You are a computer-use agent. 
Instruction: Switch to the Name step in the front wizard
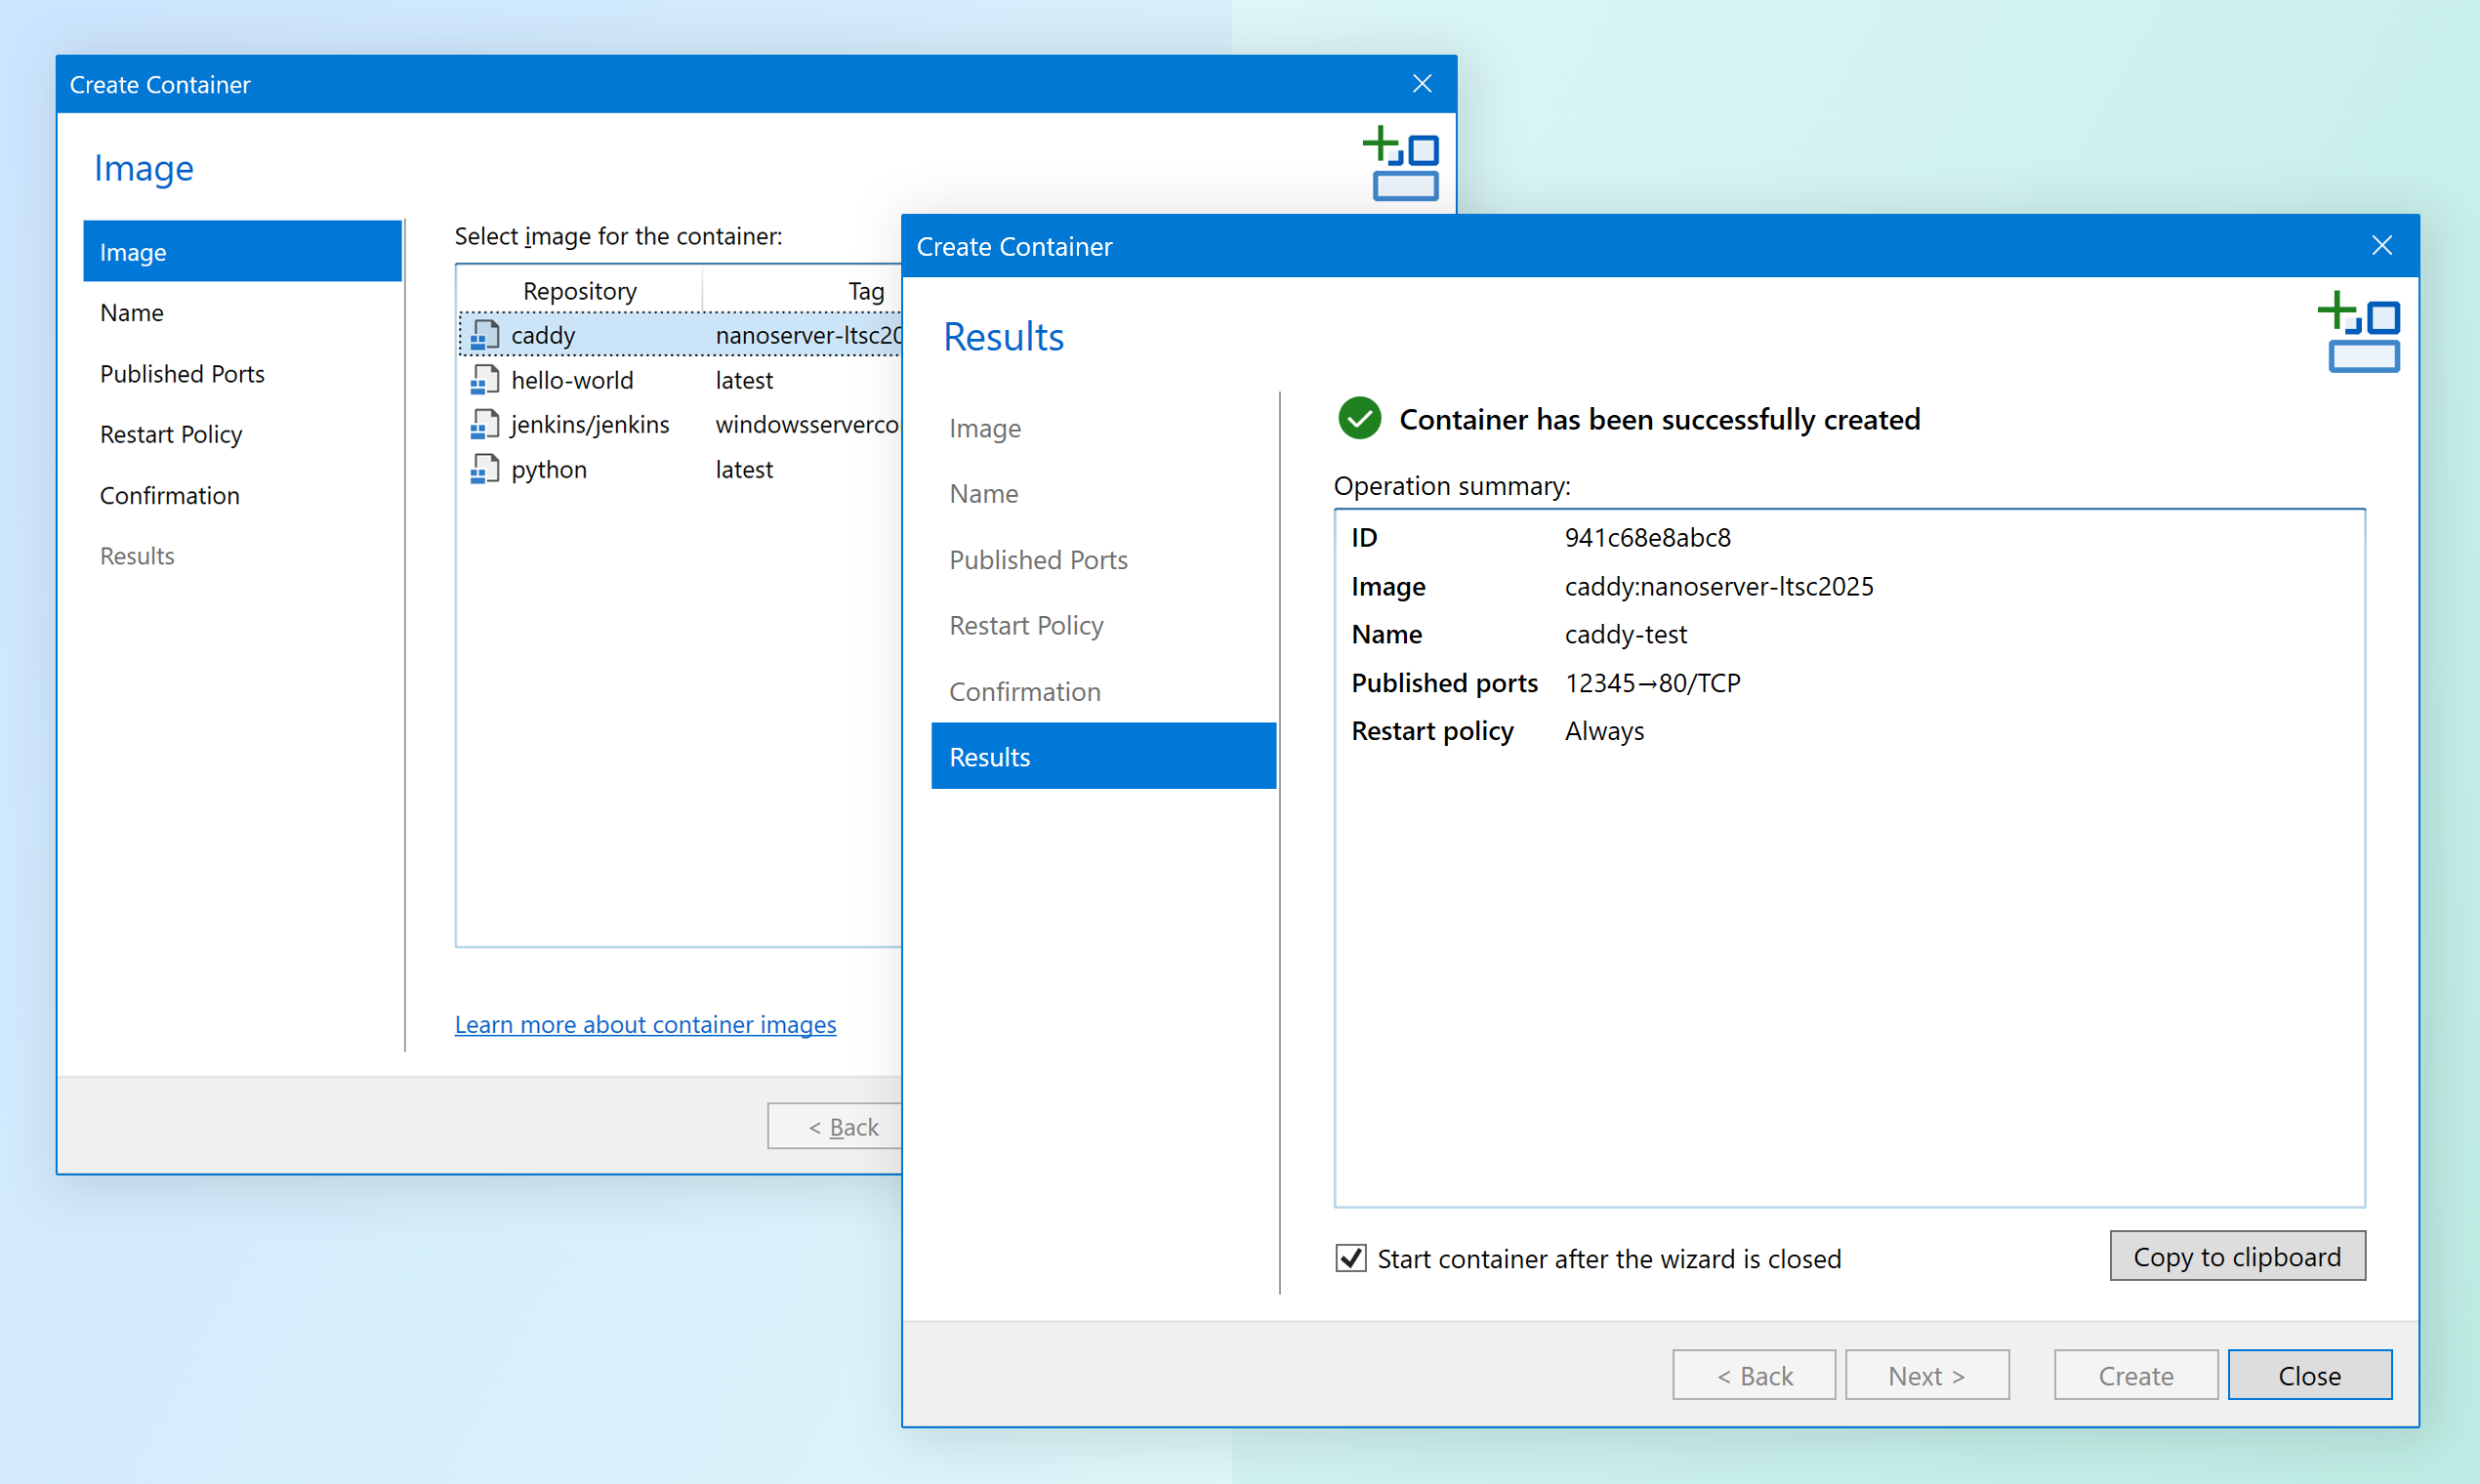pos(984,493)
